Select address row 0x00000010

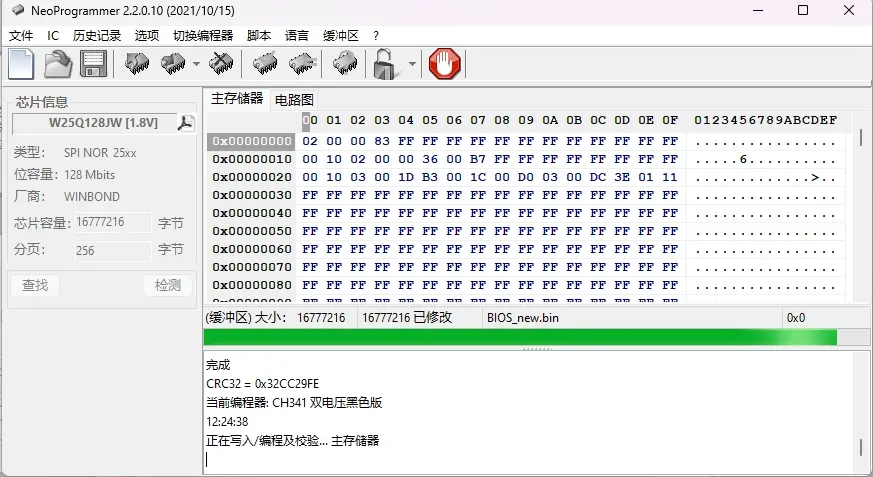pos(252,159)
